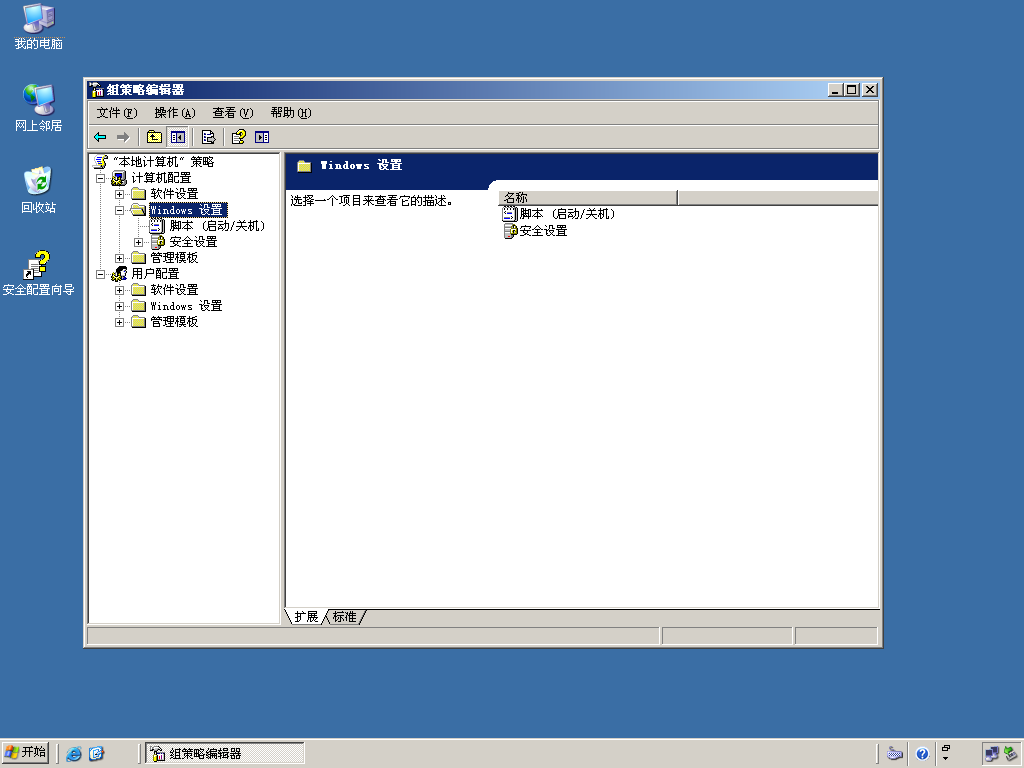Expand 安全设置 in the tree
This screenshot has width=1024, height=768.
coord(138,242)
